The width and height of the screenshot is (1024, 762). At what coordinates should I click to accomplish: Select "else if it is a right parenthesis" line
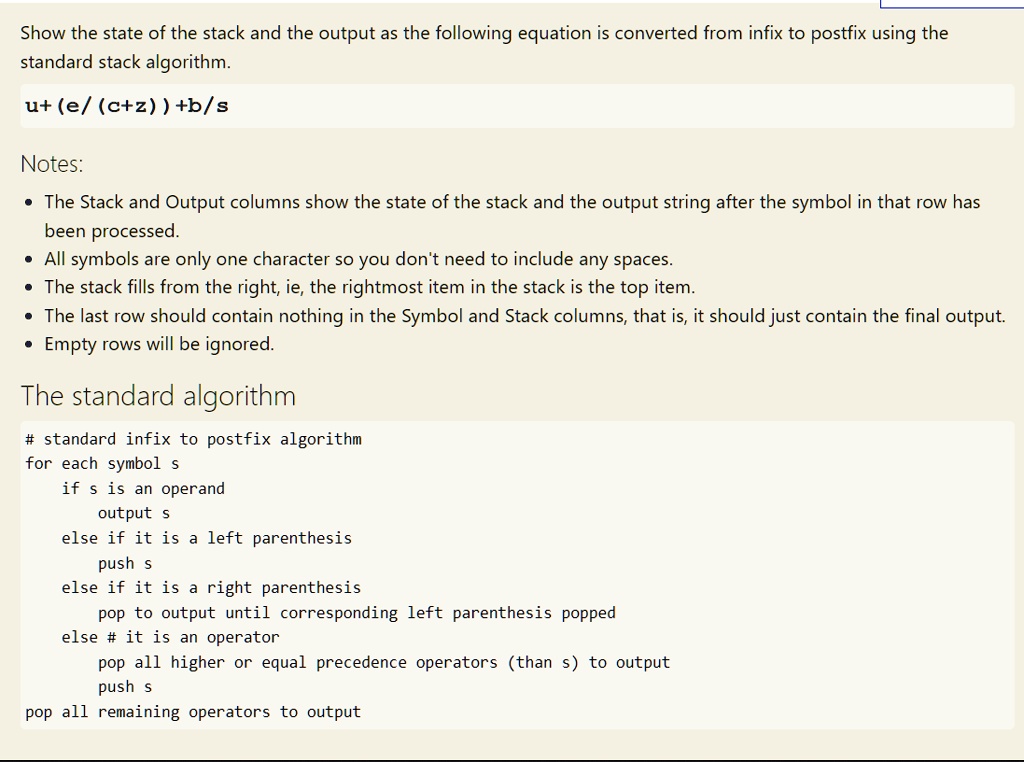pyautogui.click(x=211, y=588)
